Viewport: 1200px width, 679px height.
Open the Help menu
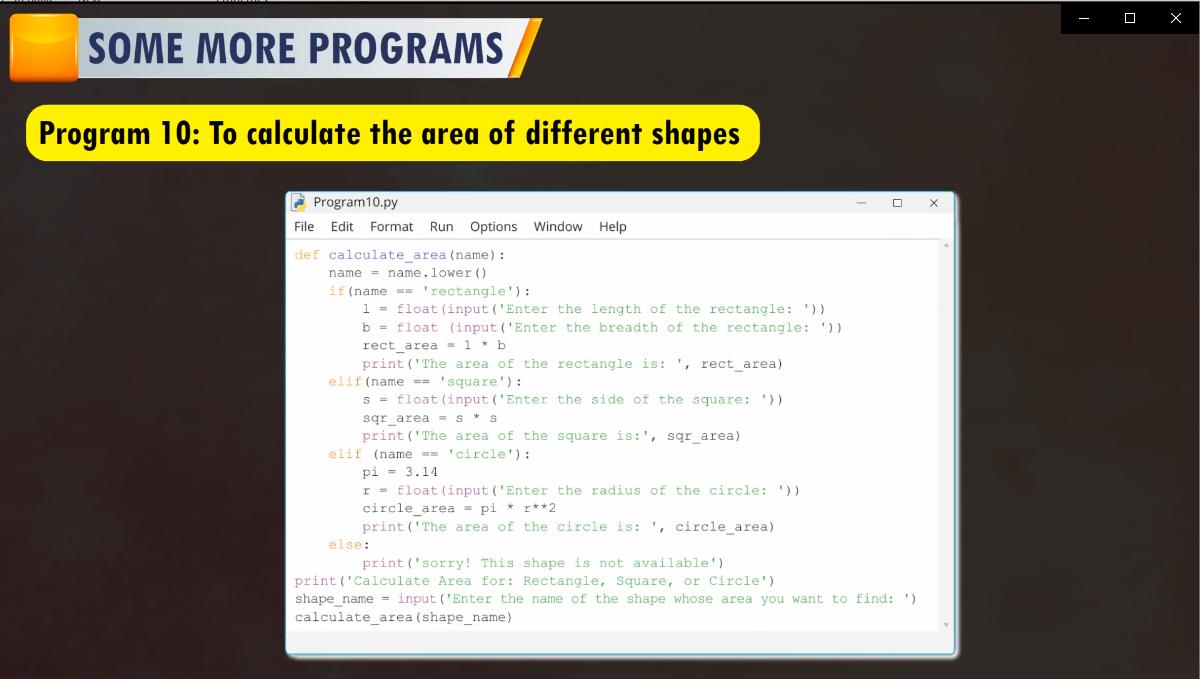[x=613, y=227]
